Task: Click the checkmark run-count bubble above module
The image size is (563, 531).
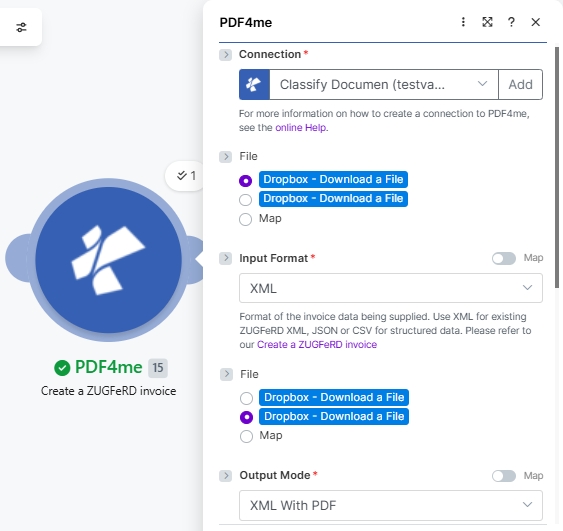Action: tap(186, 176)
